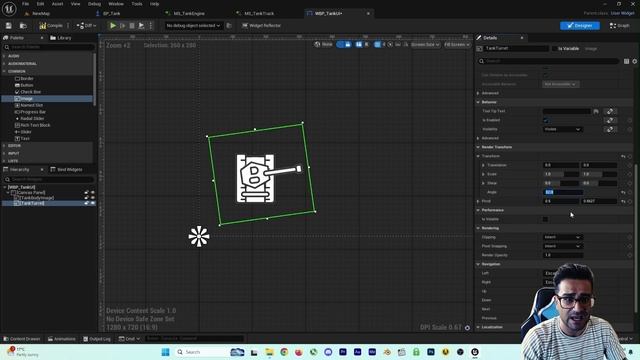Open the Details settings gear icon
The height and width of the screenshot is (360, 640).
tap(635, 61)
